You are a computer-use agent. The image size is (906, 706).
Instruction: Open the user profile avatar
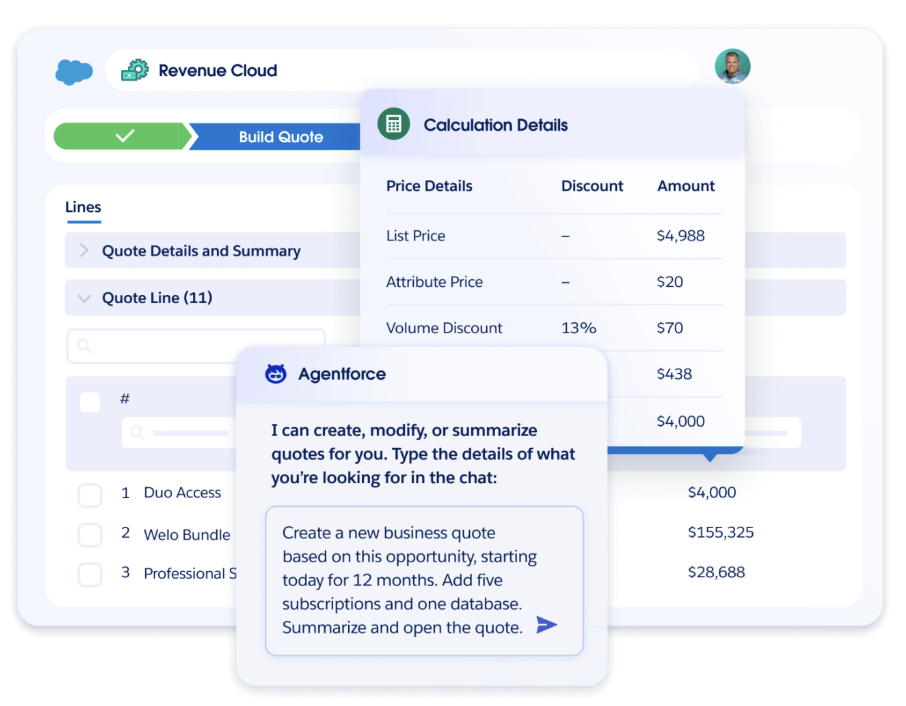[x=732, y=66]
